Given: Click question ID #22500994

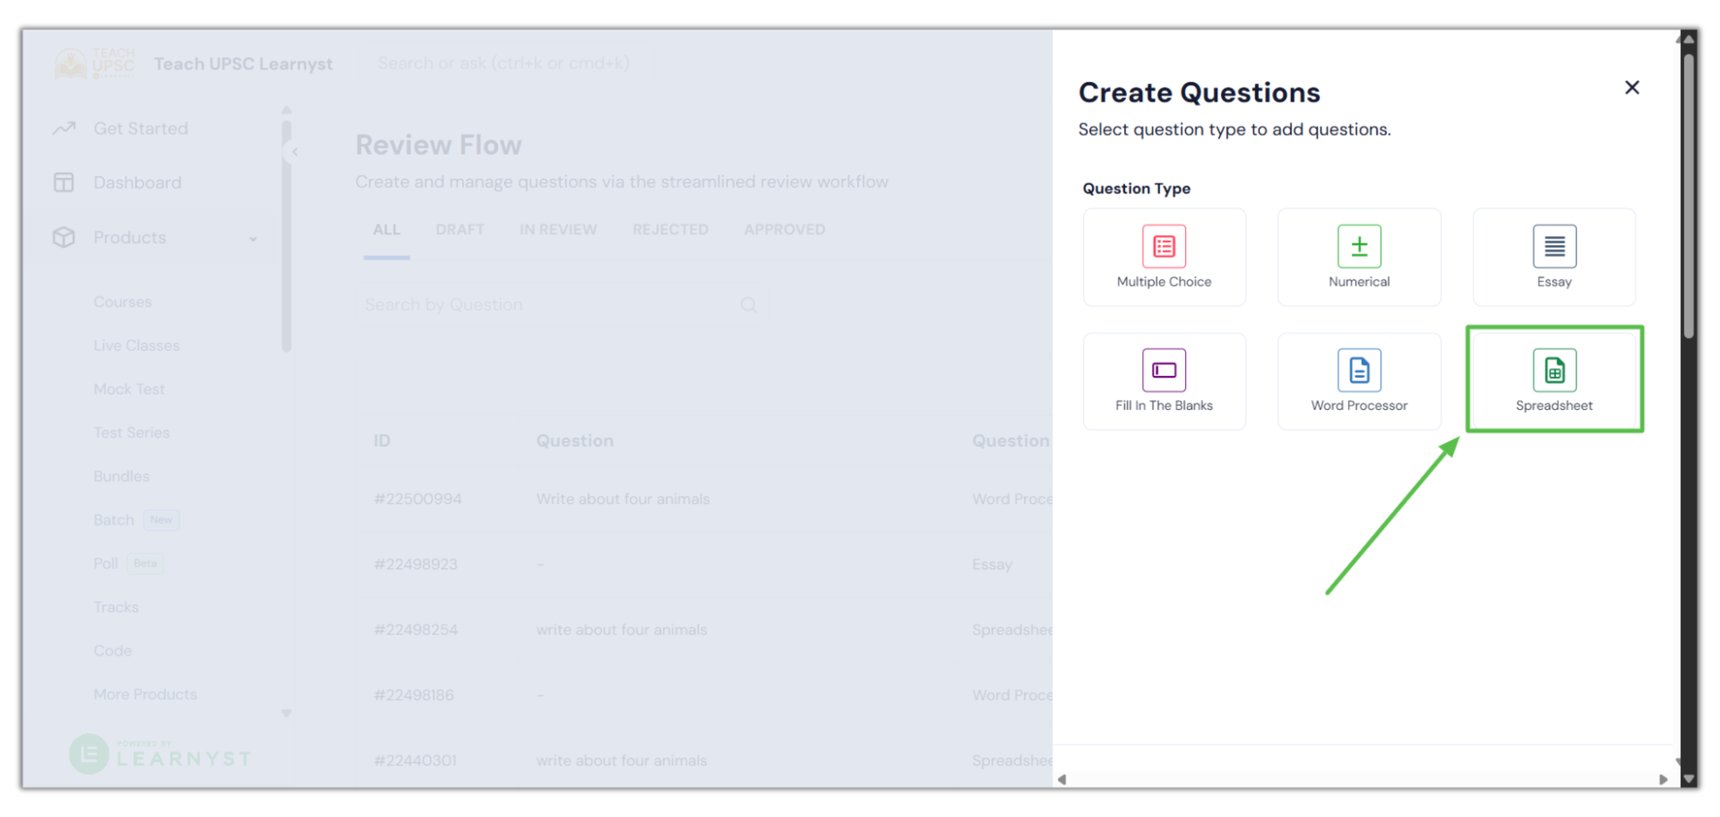Looking at the screenshot, I should (x=417, y=499).
